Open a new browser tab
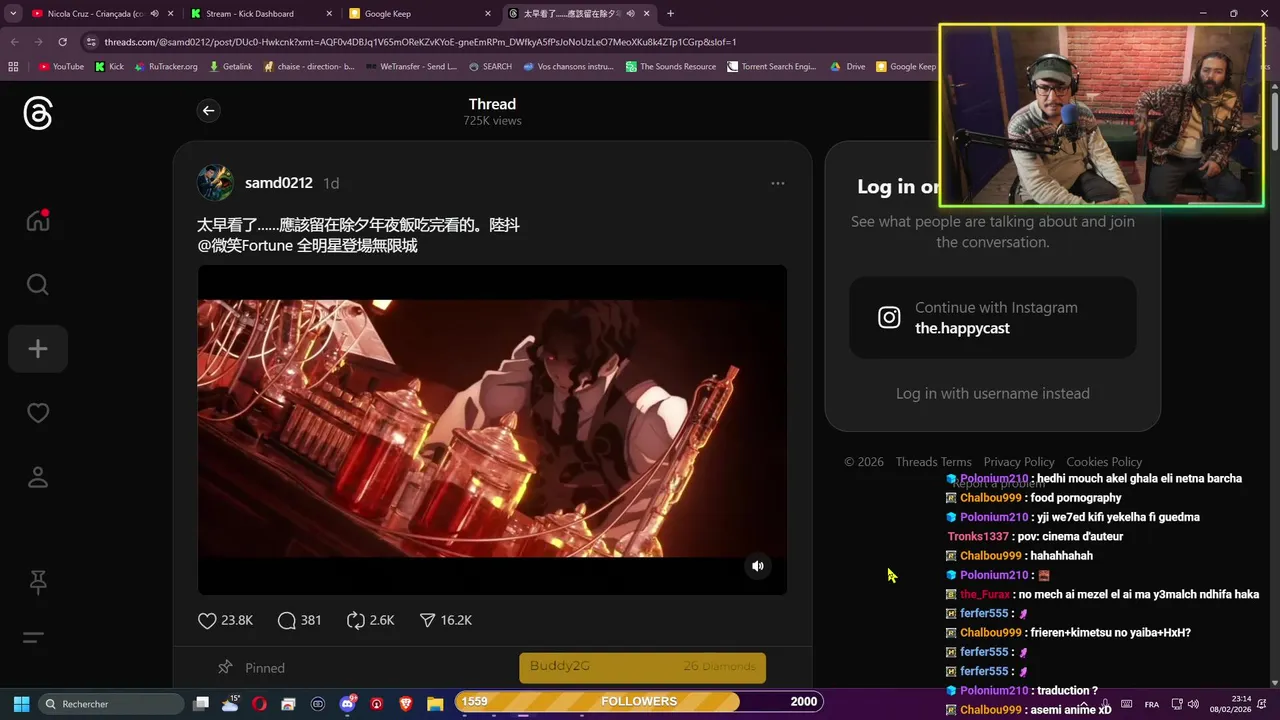The image size is (1280, 720). tap(670, 14)
